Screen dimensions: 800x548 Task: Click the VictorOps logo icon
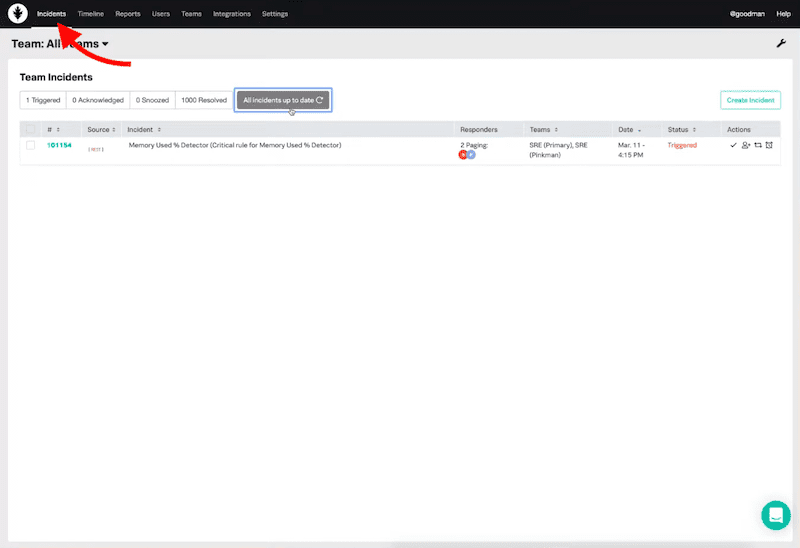(18, 14)
